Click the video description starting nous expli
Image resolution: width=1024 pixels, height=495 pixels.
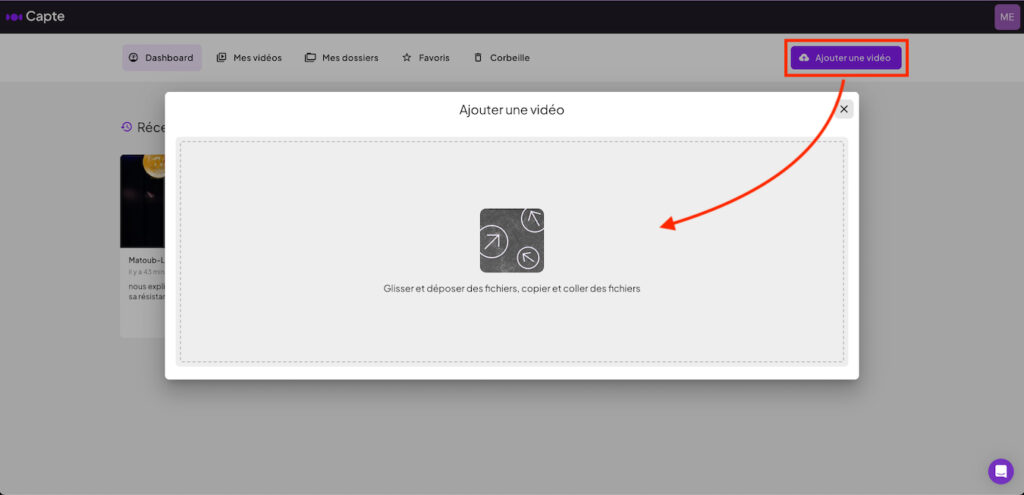pyautogui.click(x=146, y=291)
